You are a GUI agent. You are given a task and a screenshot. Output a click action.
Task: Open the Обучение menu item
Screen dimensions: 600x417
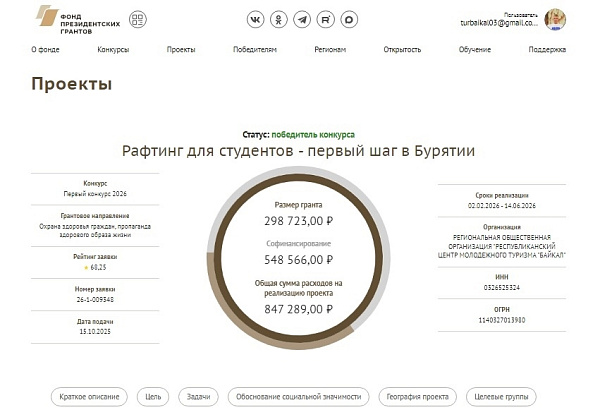click(x=475, y=49)
